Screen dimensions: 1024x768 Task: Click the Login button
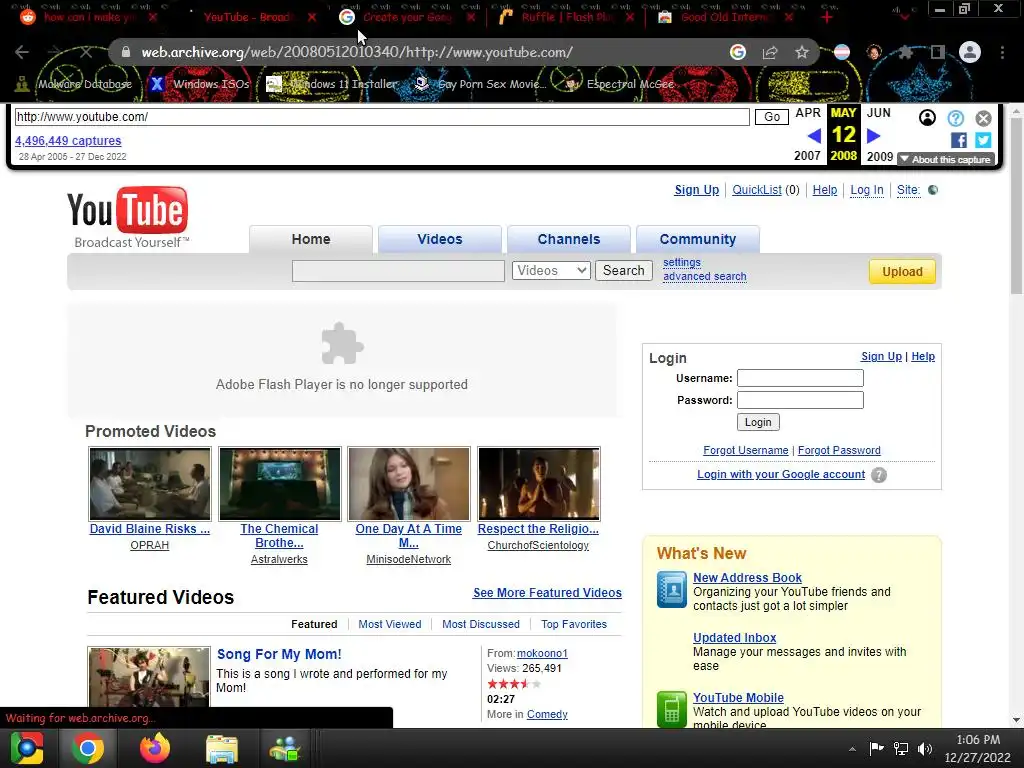[x=758, y=422]
